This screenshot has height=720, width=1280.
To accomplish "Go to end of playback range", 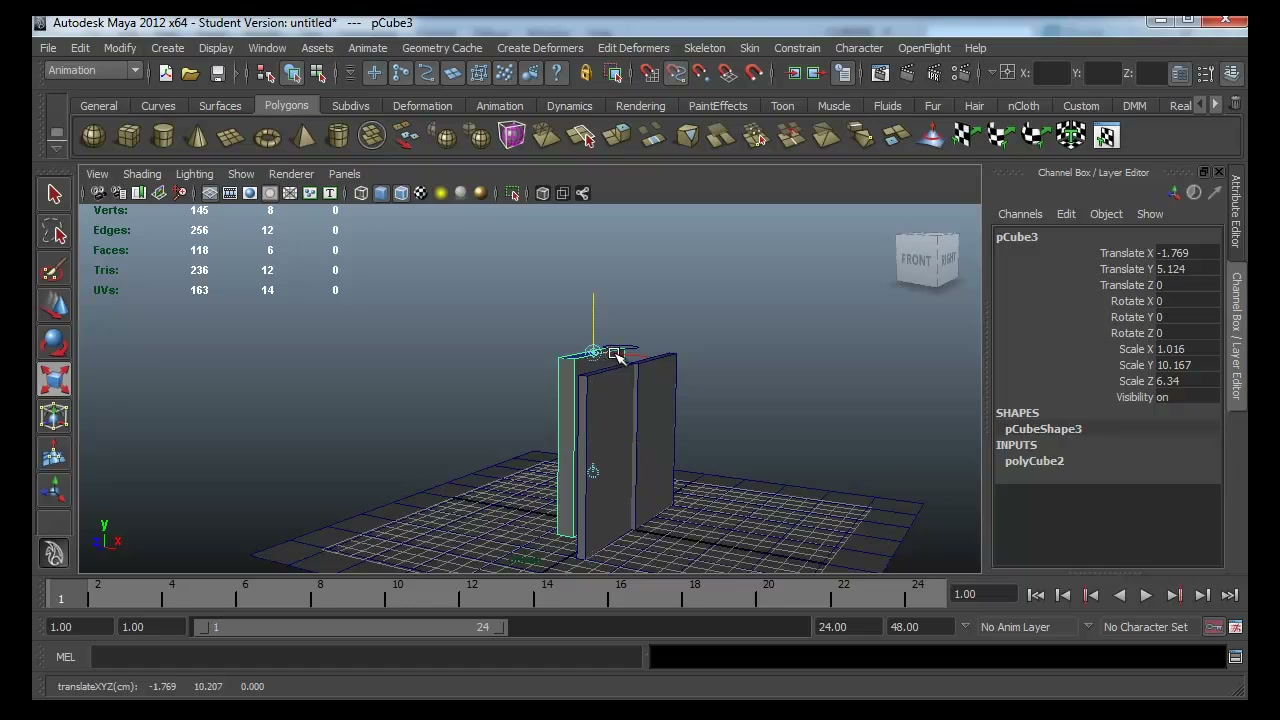I will point(1230,595).
